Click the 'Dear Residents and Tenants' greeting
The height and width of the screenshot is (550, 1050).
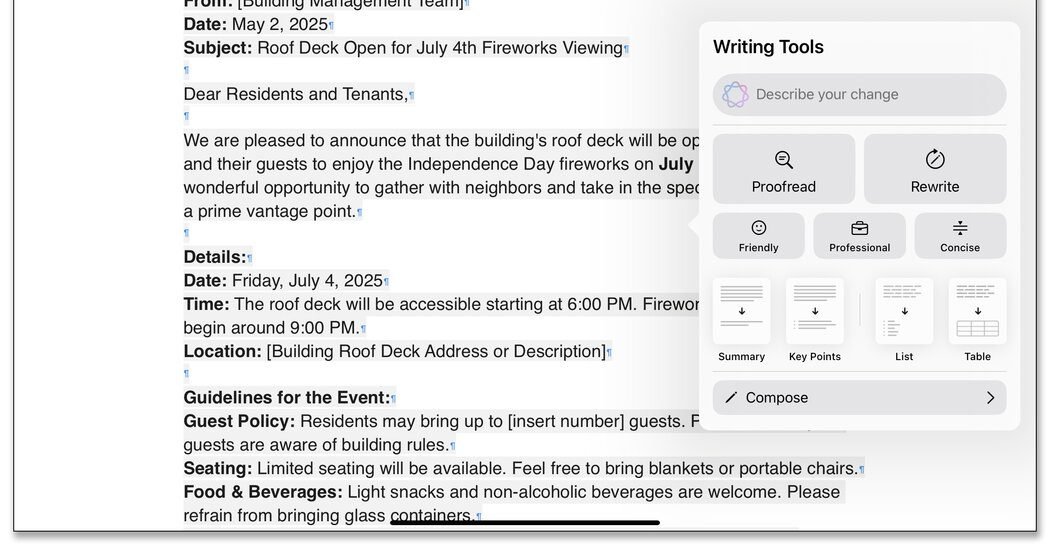tap(295, 94)
